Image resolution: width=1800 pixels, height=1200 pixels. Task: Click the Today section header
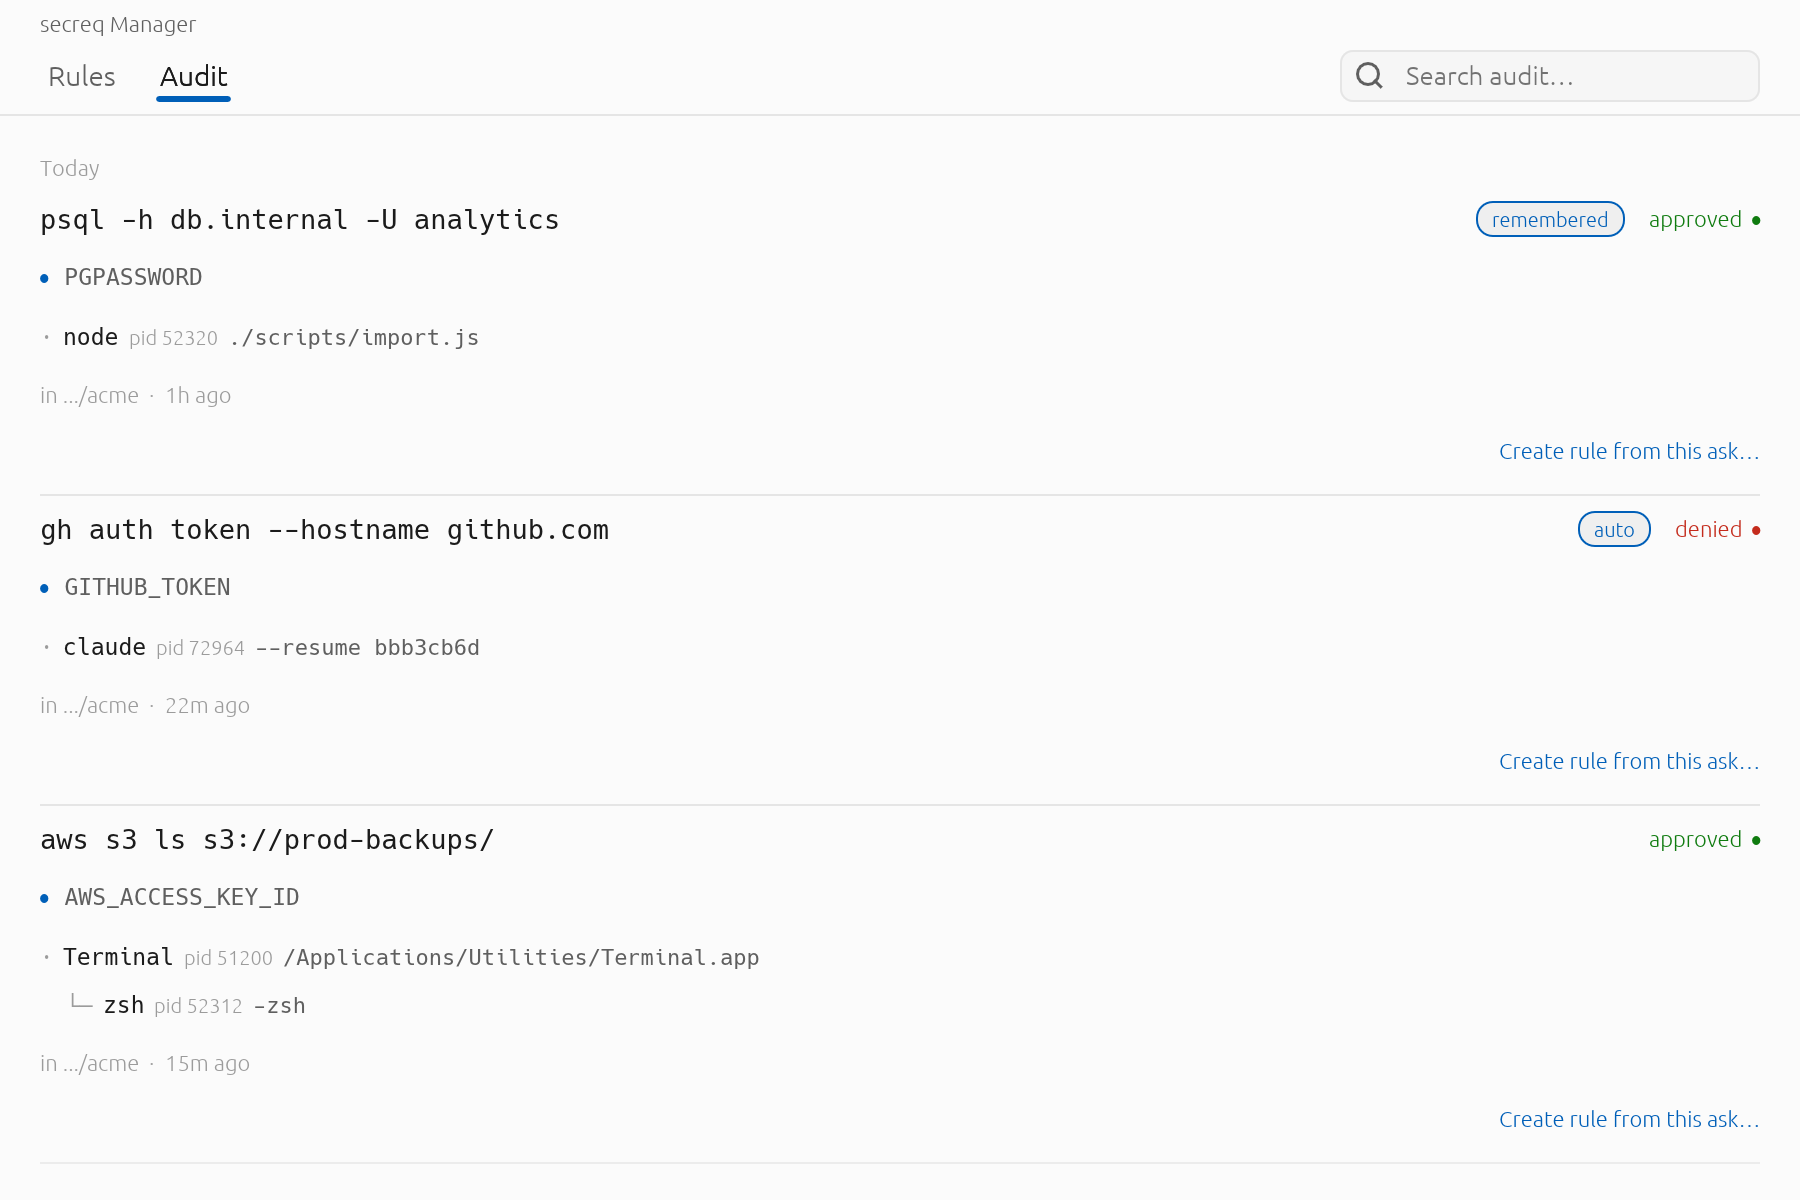click(70, 169)
